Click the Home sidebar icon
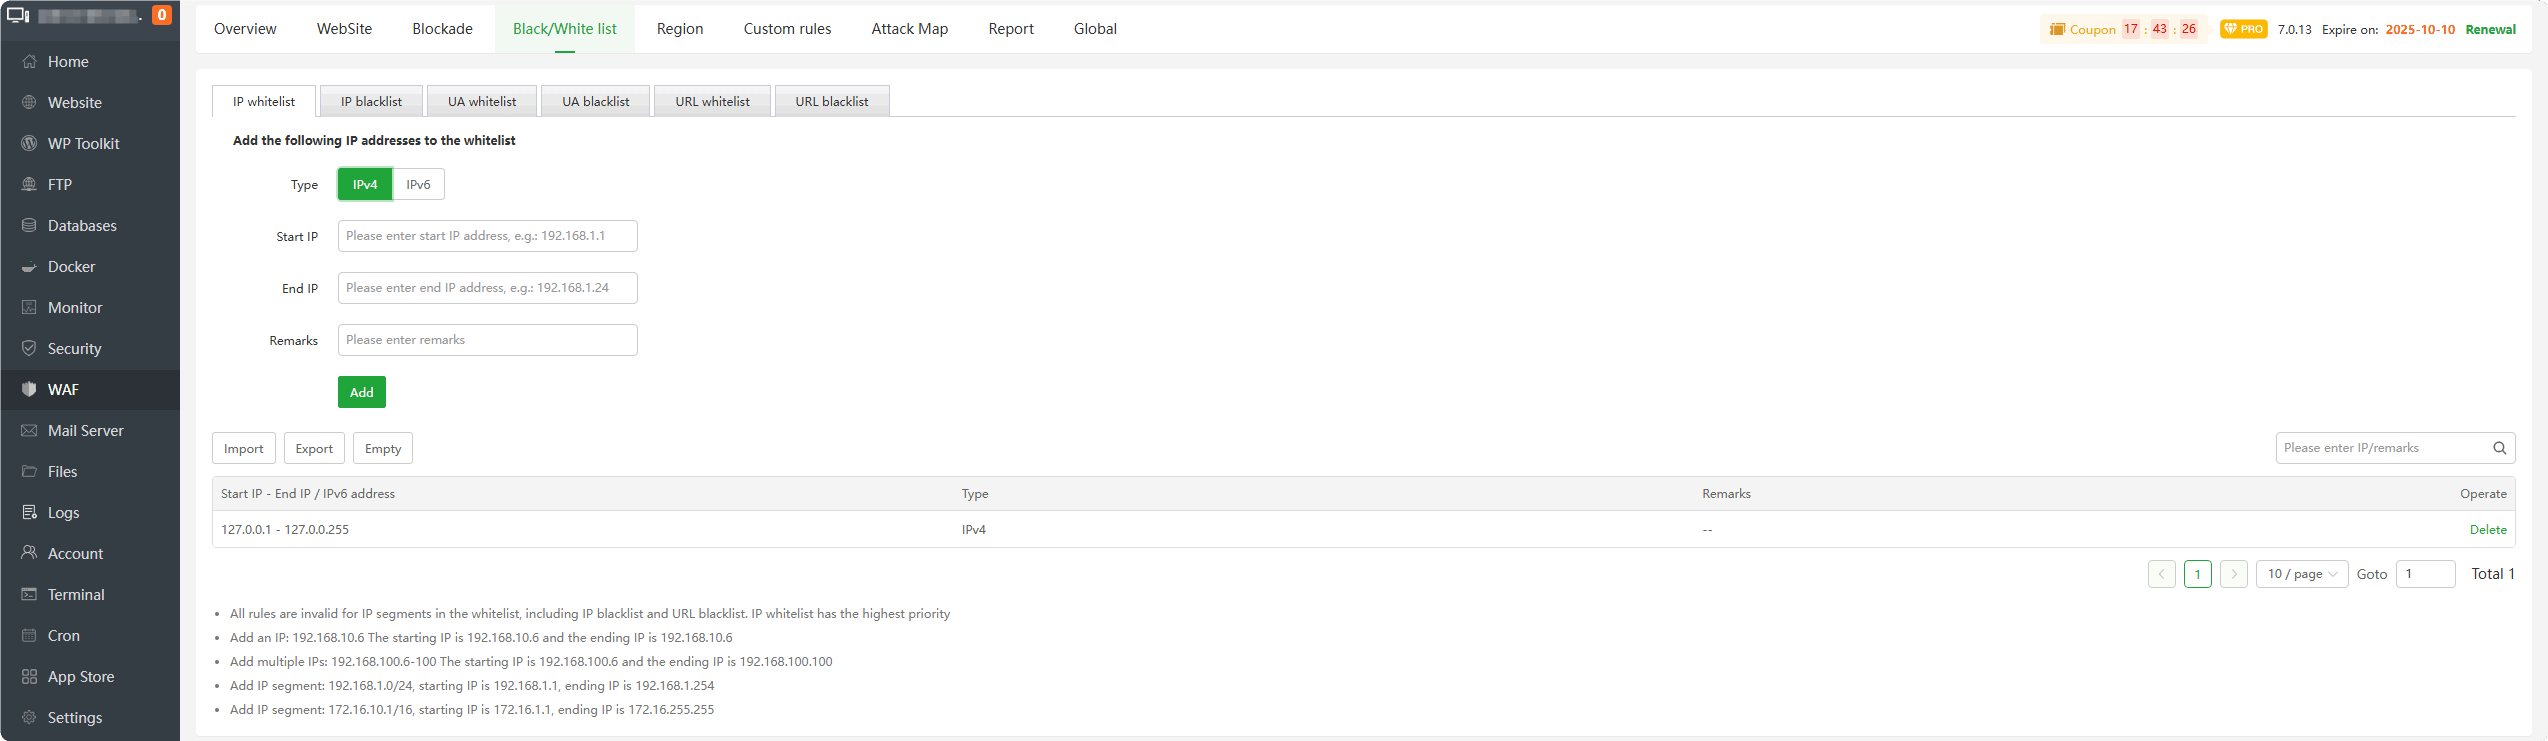 [x=29, y=61]
